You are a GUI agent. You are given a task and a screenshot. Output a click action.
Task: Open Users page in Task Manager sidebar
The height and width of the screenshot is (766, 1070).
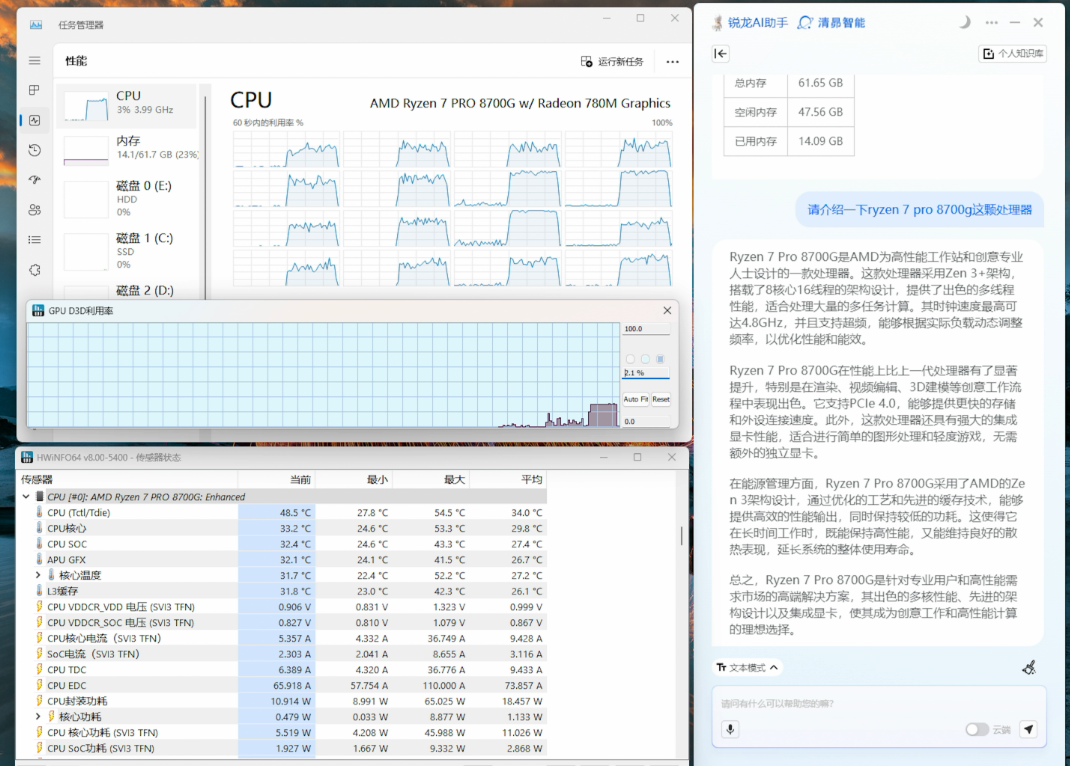(x=34, y=210)
